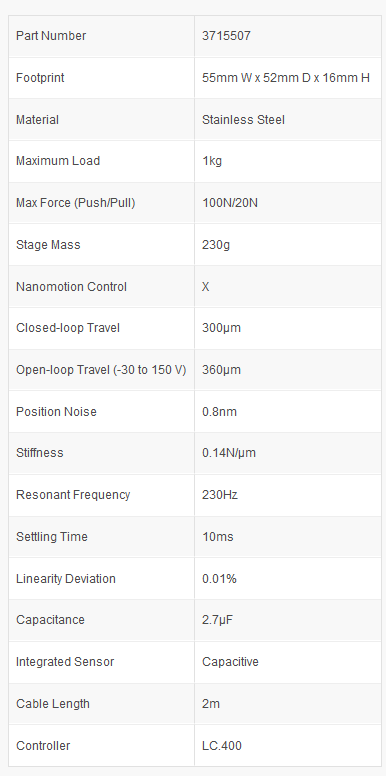Viewport: 386px width, 776px height.
Task: Select the Position Noise 0.8nm value
Action: [x=219, y=412]
